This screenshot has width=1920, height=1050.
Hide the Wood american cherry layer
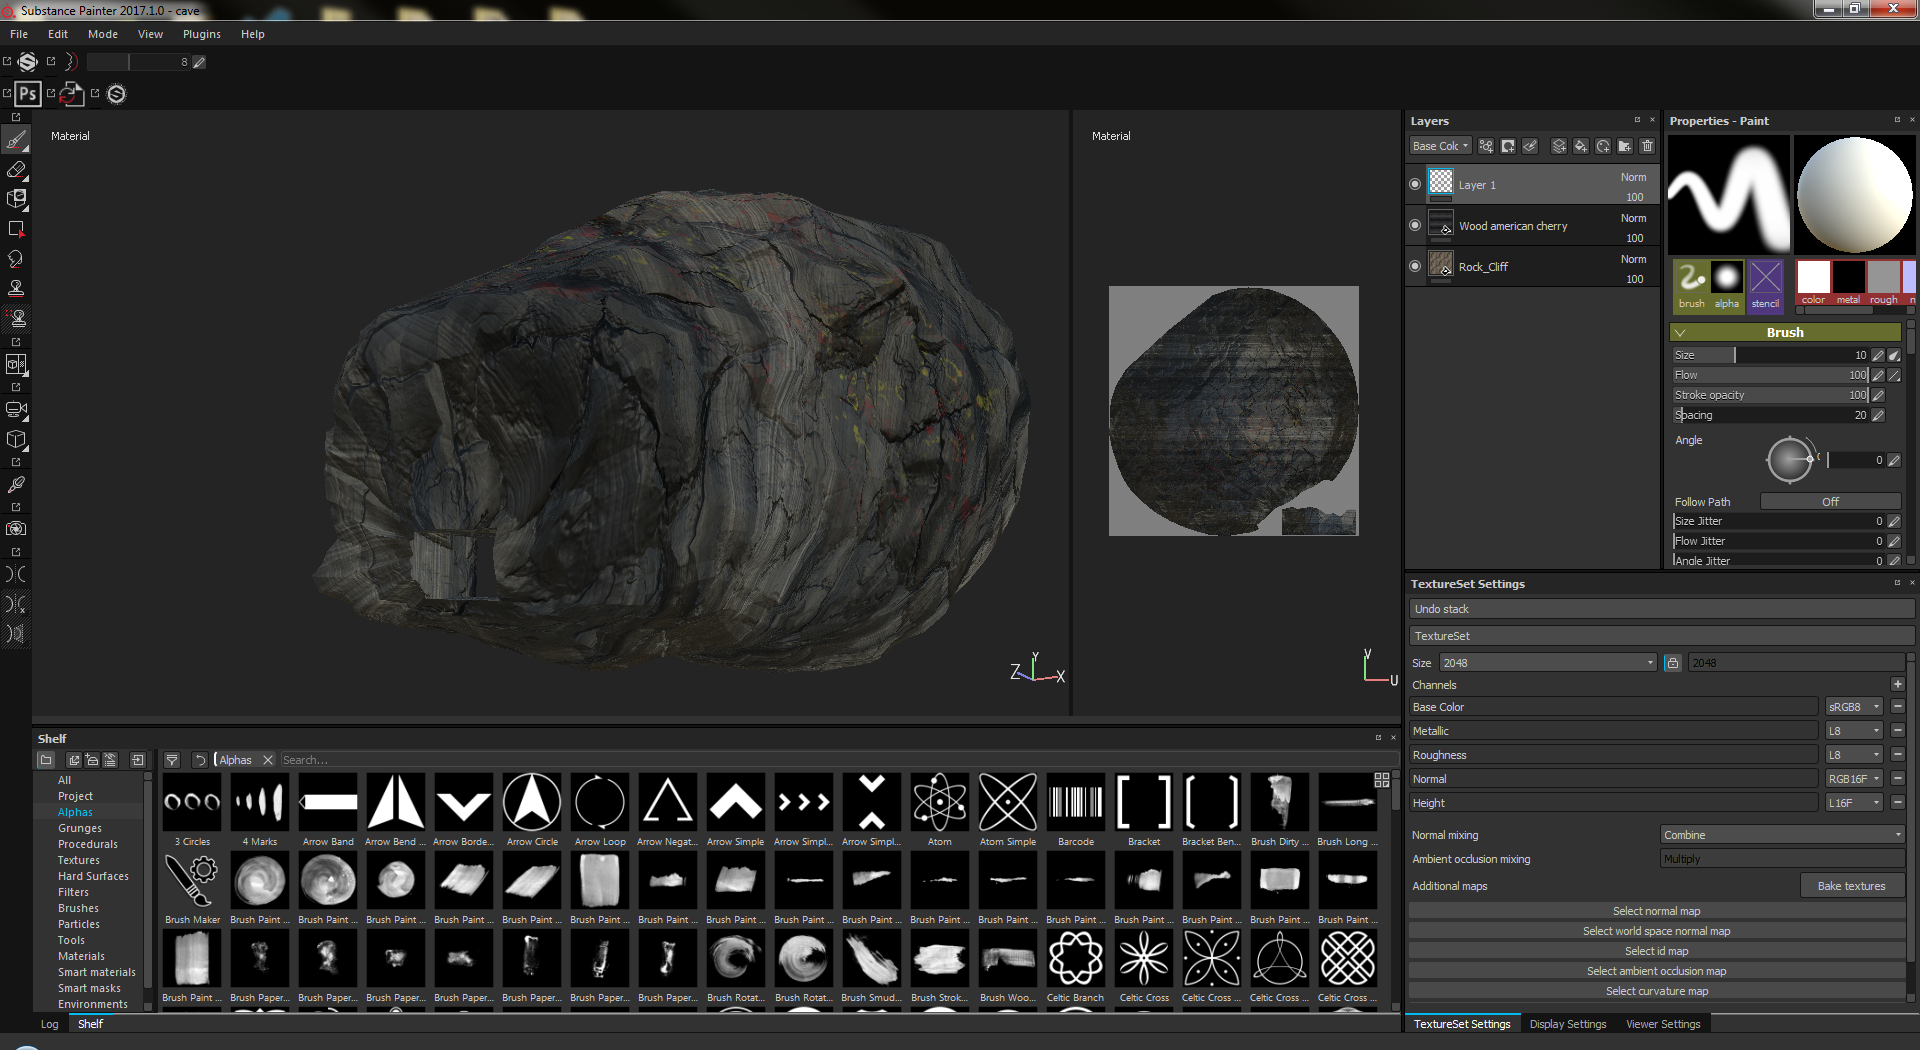pyautogui.click(x=1415, y=225)
